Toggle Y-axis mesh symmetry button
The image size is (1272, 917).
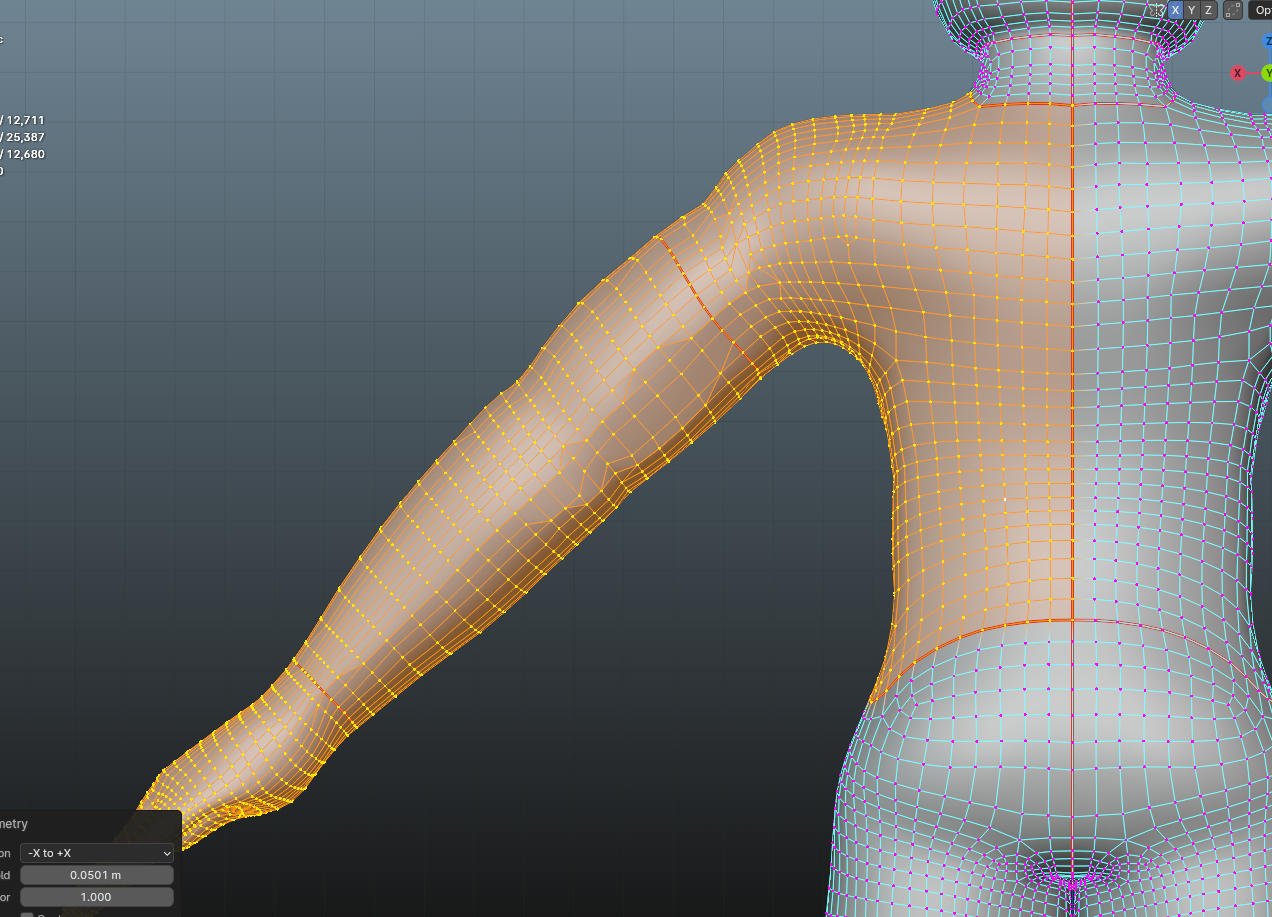pos(1192,10)
